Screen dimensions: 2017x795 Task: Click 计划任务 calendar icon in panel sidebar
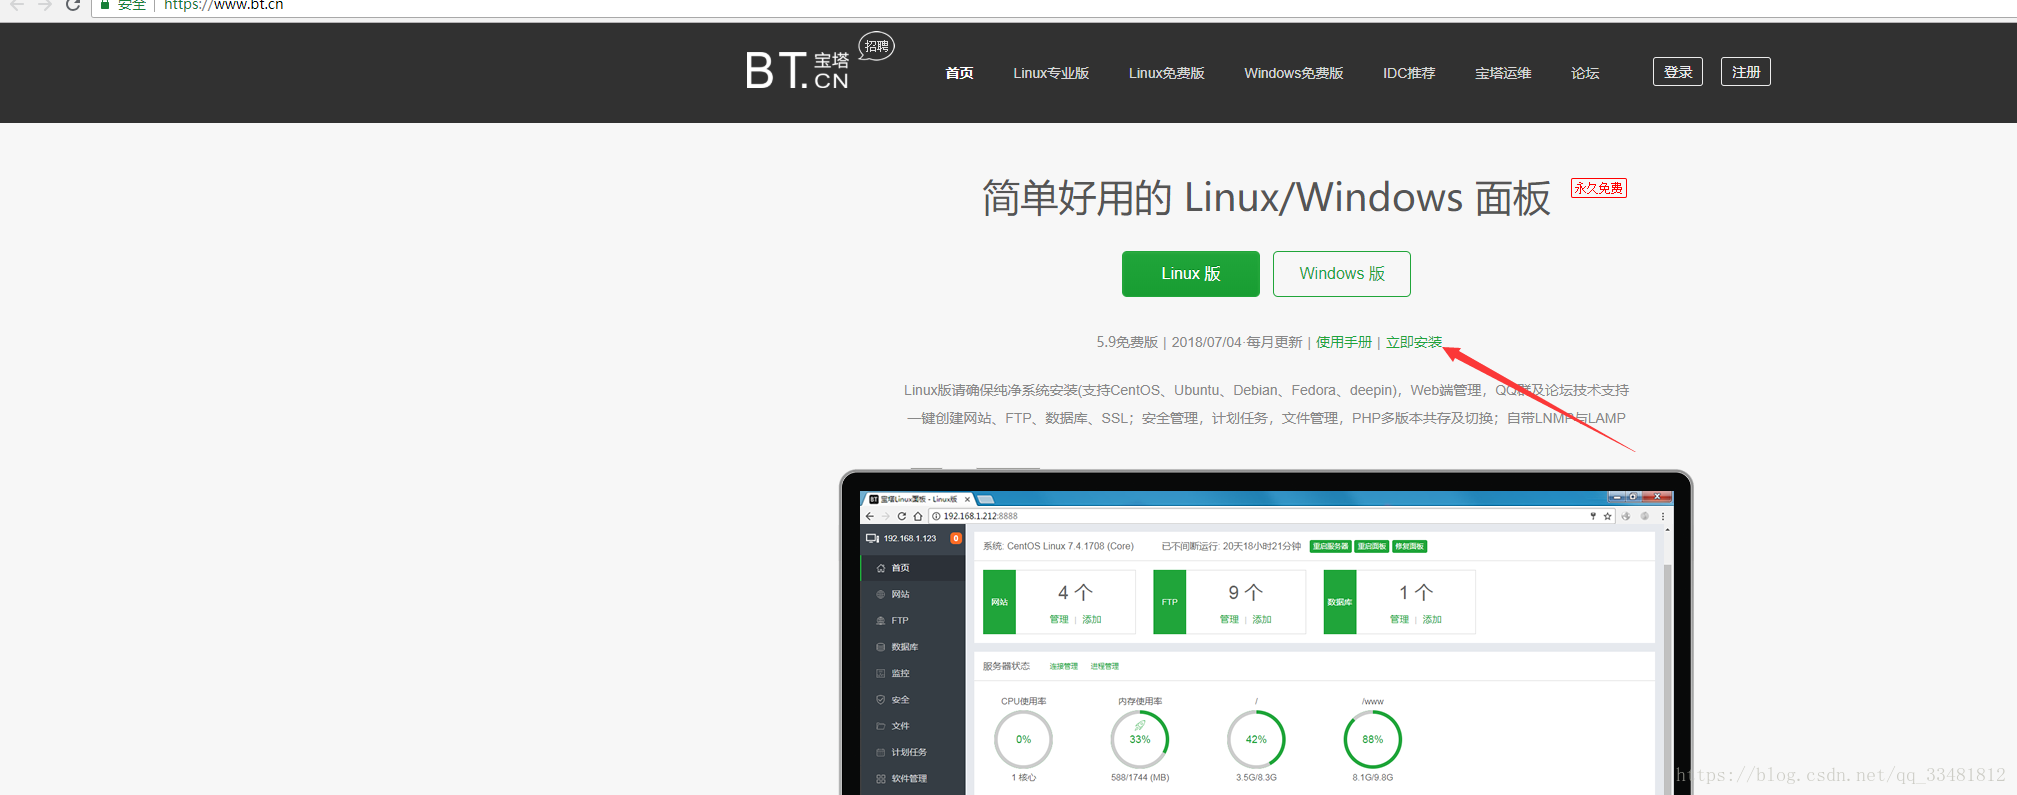point(881,752)
